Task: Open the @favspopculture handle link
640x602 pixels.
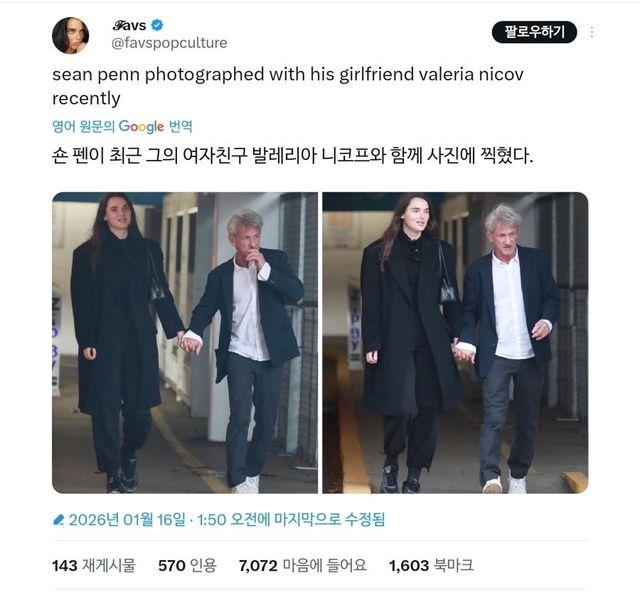Action: 169,43
